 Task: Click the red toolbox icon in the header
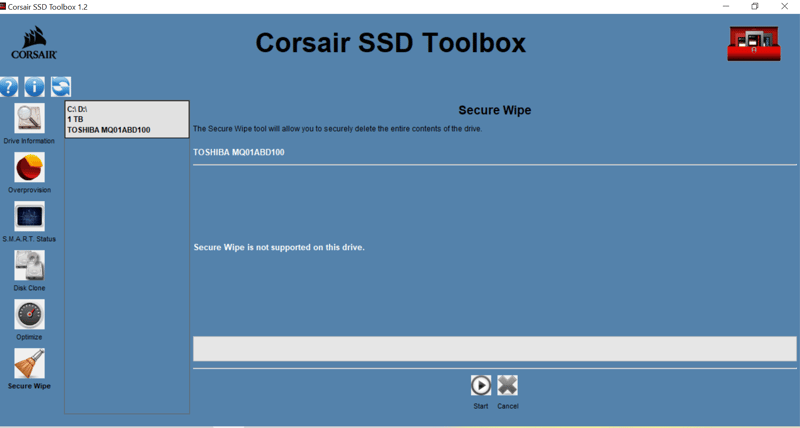click(754, 43)
